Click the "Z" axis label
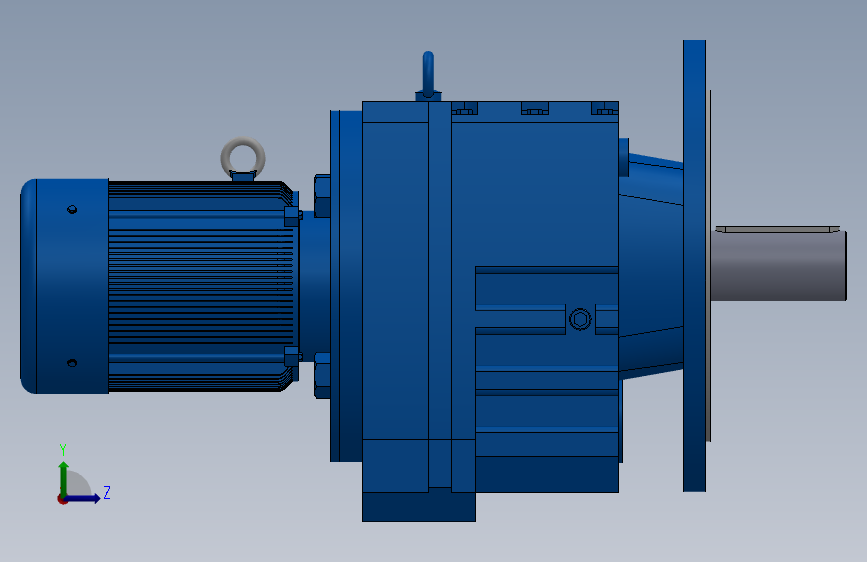 tap(107, 492)
